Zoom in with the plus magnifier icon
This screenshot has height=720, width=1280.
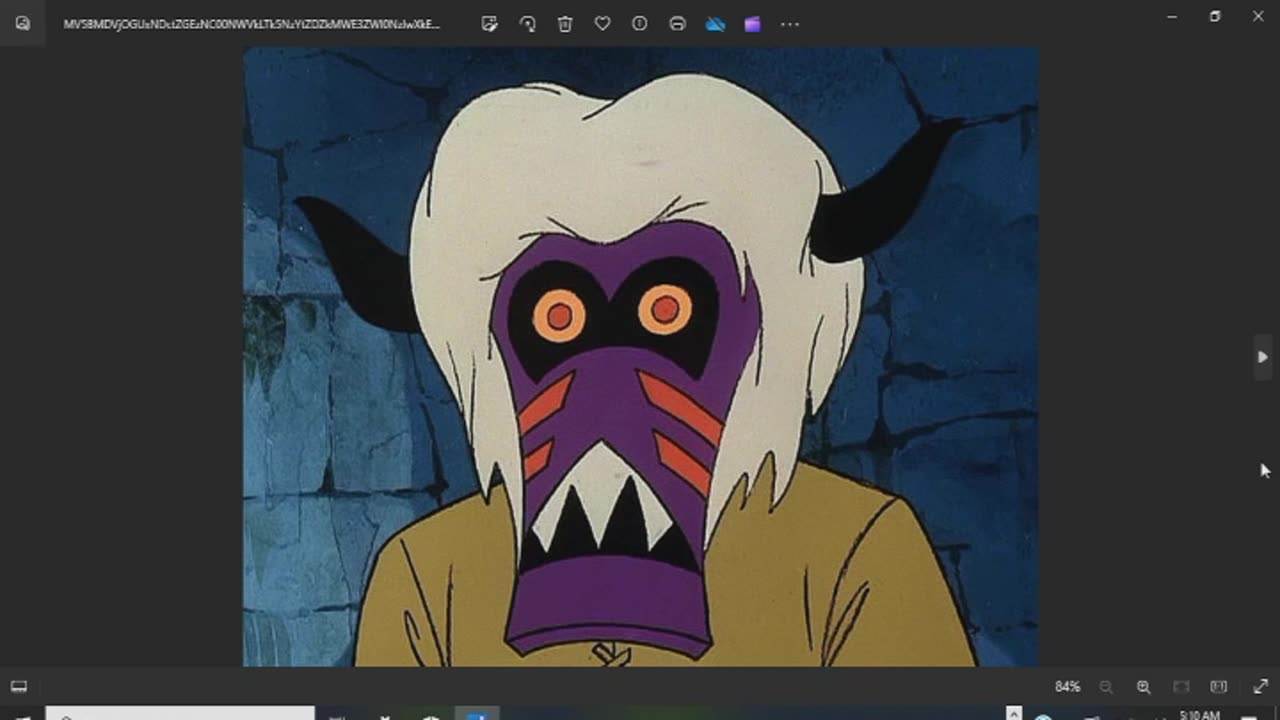pyautogui.click(x=1143, y=687)
